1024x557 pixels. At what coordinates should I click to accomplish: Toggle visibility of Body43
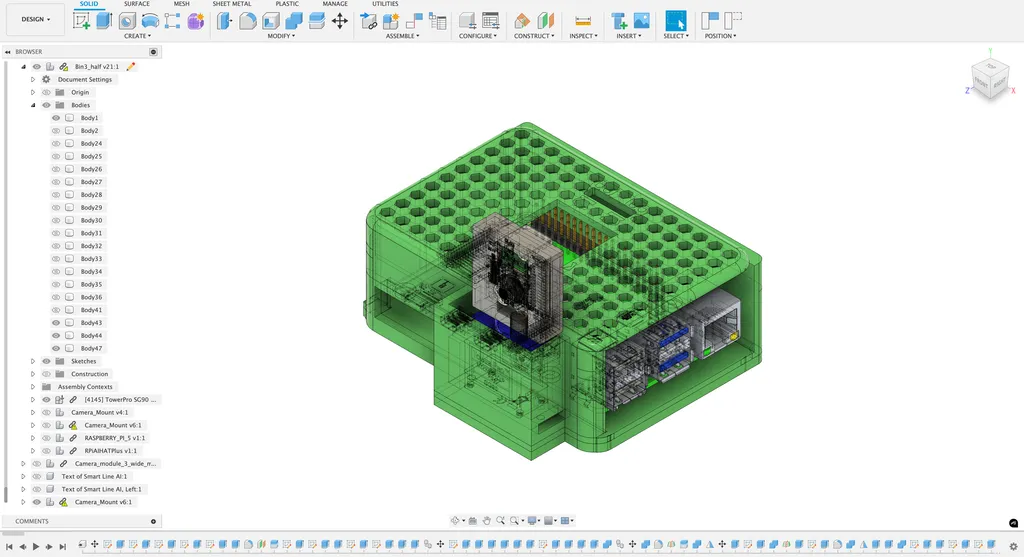pos(56,323)
